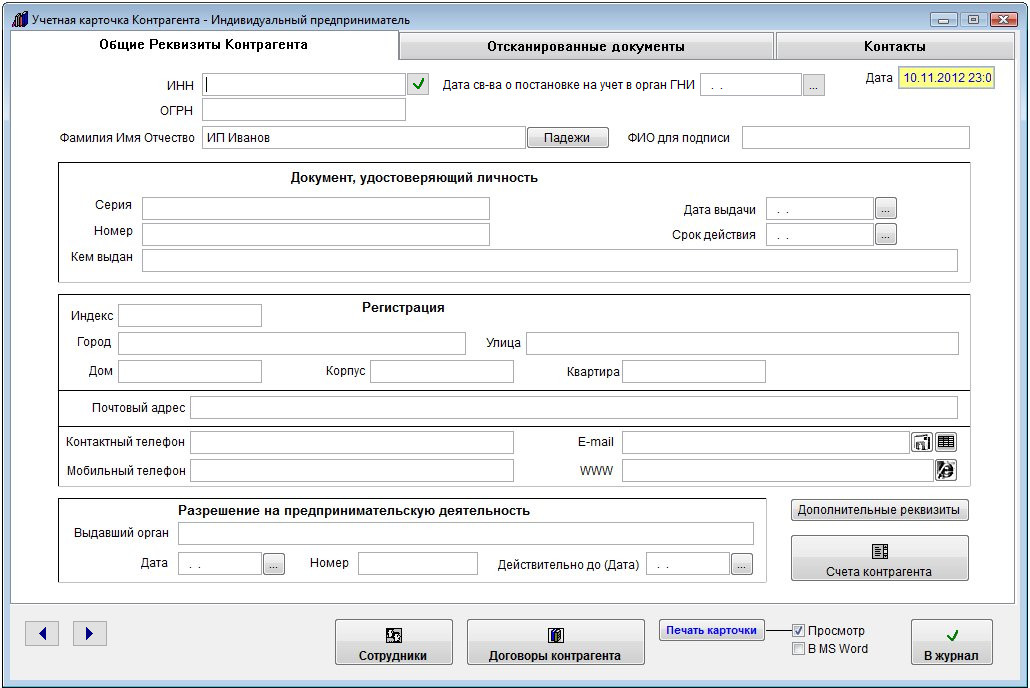Image resolution: width=1030 pixels, height=688 pixels.
Task: Click the green checkmark next to ИНН field
Action: pos(419,85)
